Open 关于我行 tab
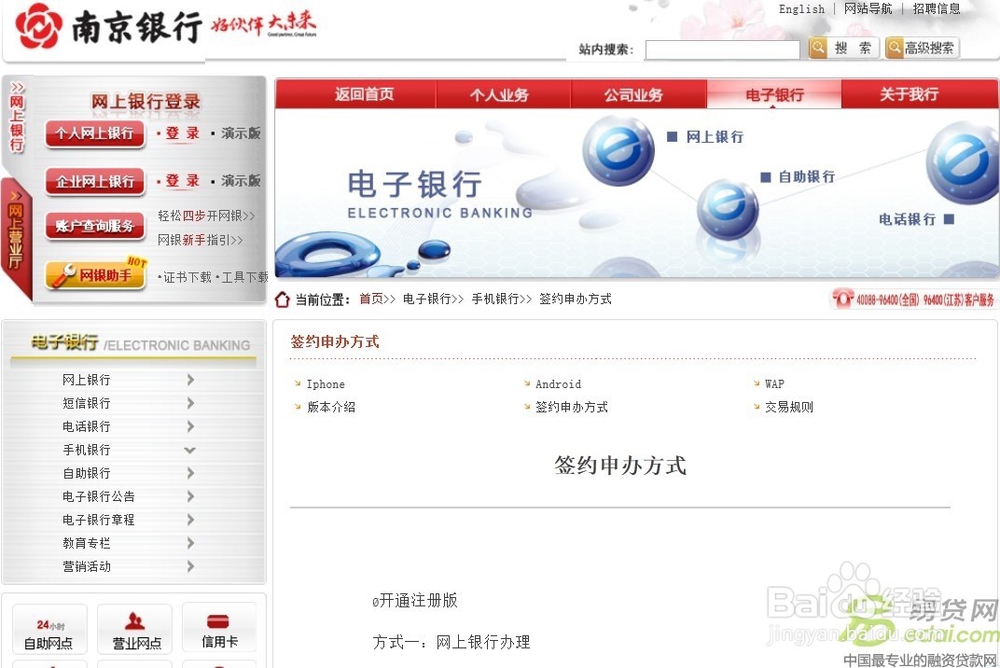Screen dimensions: 1000x668 coord(909,94)
